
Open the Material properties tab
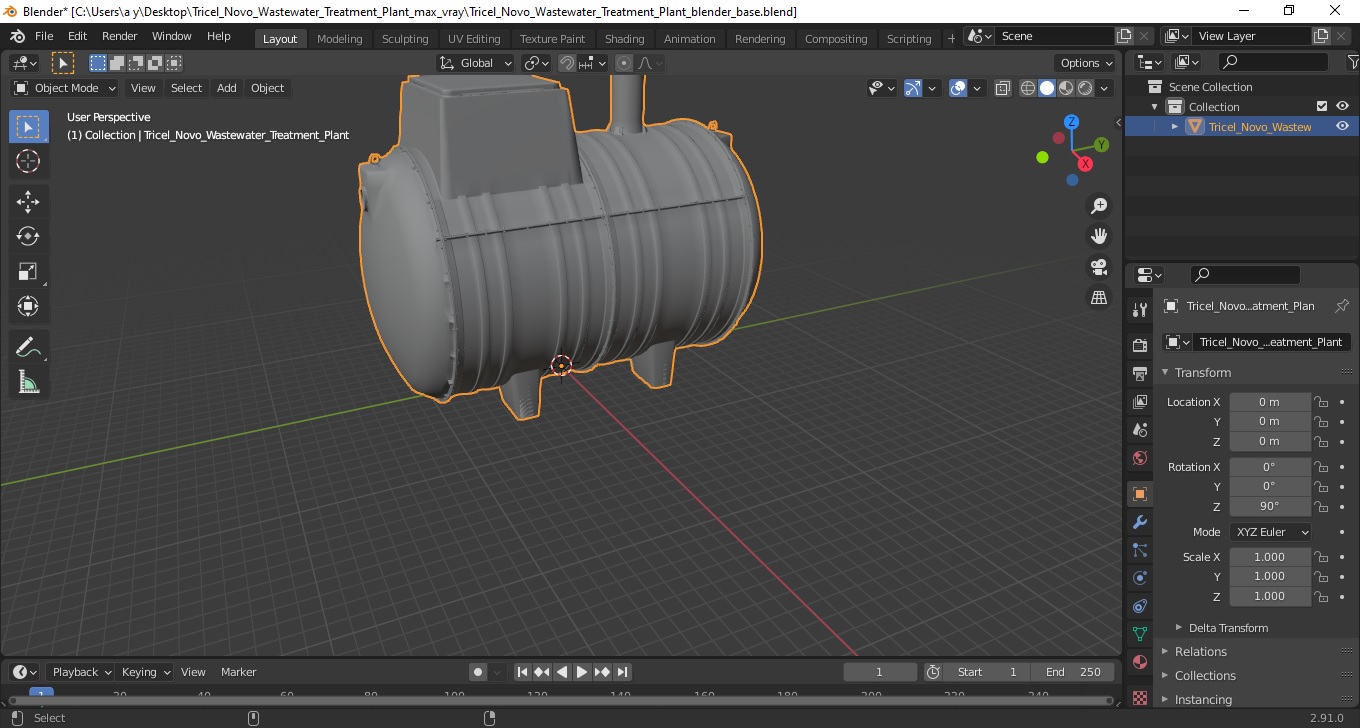(x=1139, y=662)
